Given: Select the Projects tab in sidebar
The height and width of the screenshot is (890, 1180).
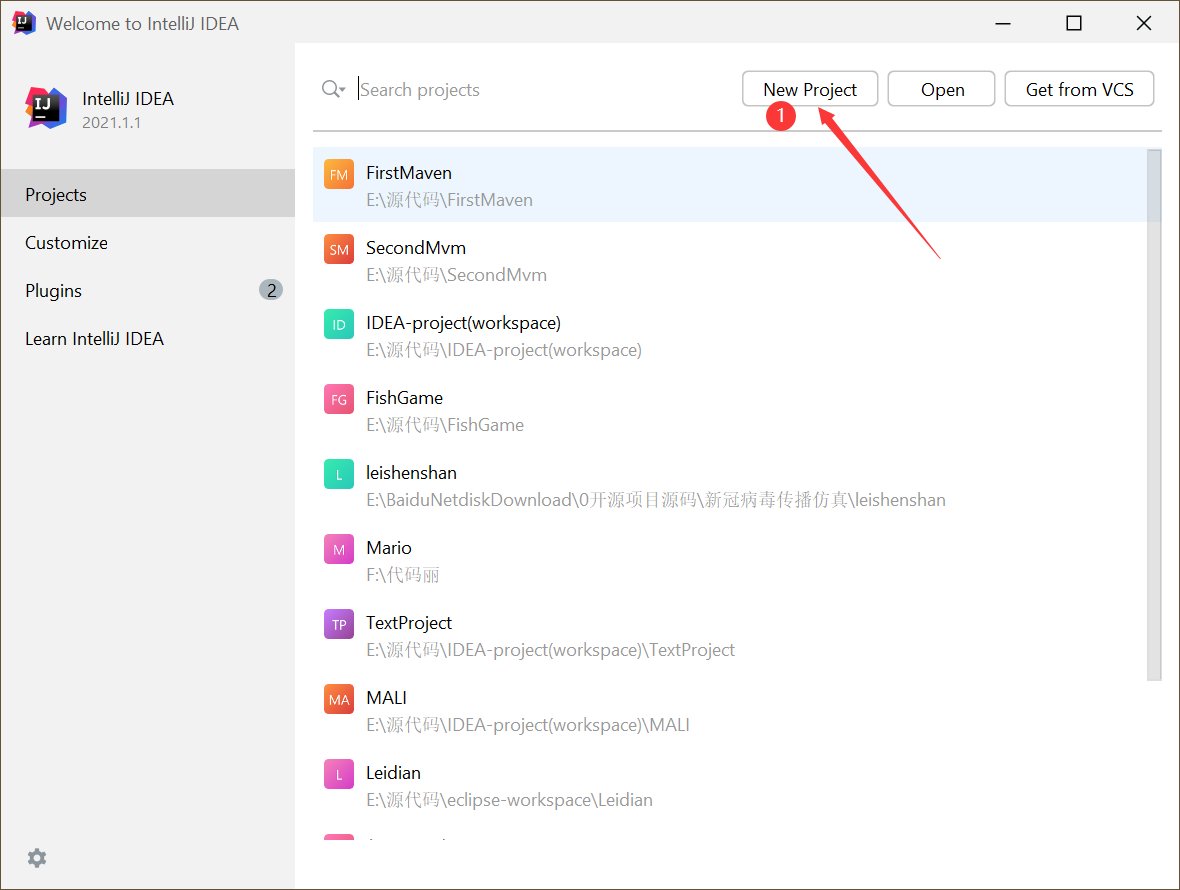Looking at the screenshot, I should 148,194.
